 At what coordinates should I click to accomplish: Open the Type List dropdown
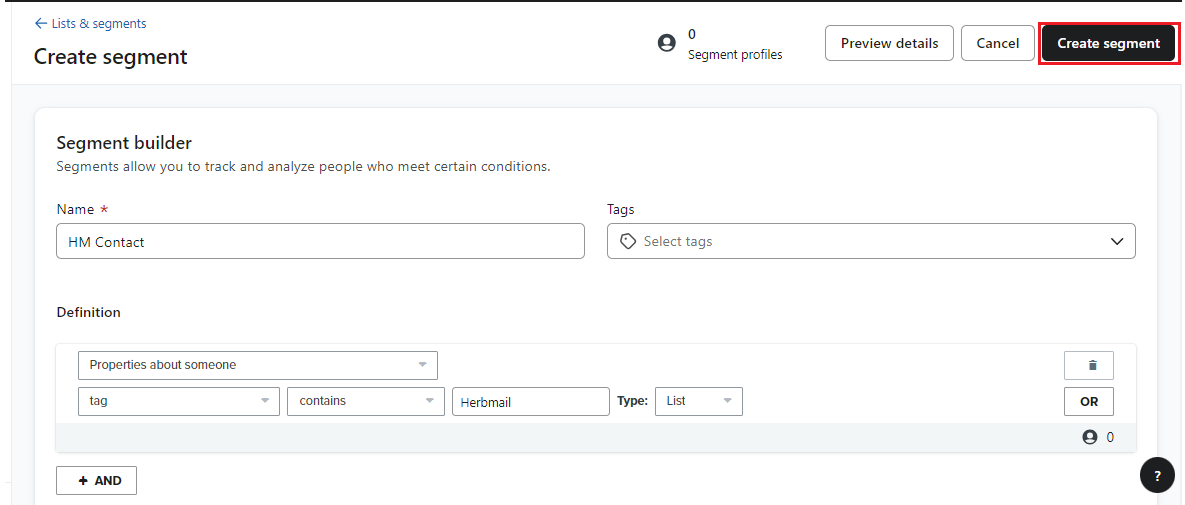click(699, 401)
